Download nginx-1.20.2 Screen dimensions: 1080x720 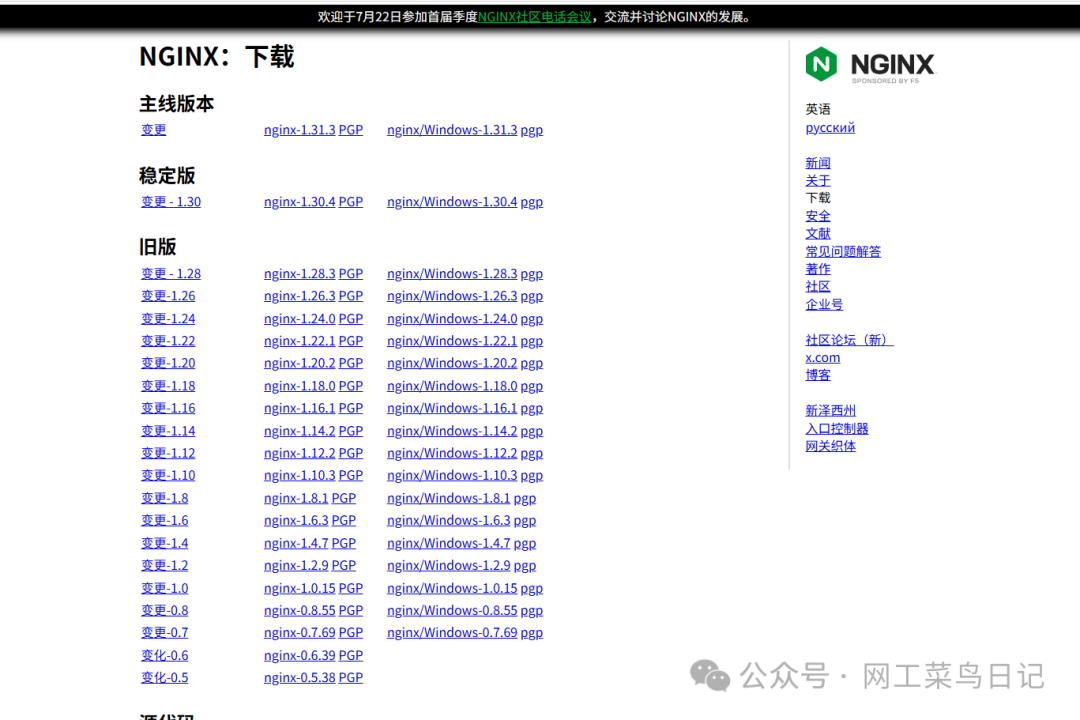[300, 362]
